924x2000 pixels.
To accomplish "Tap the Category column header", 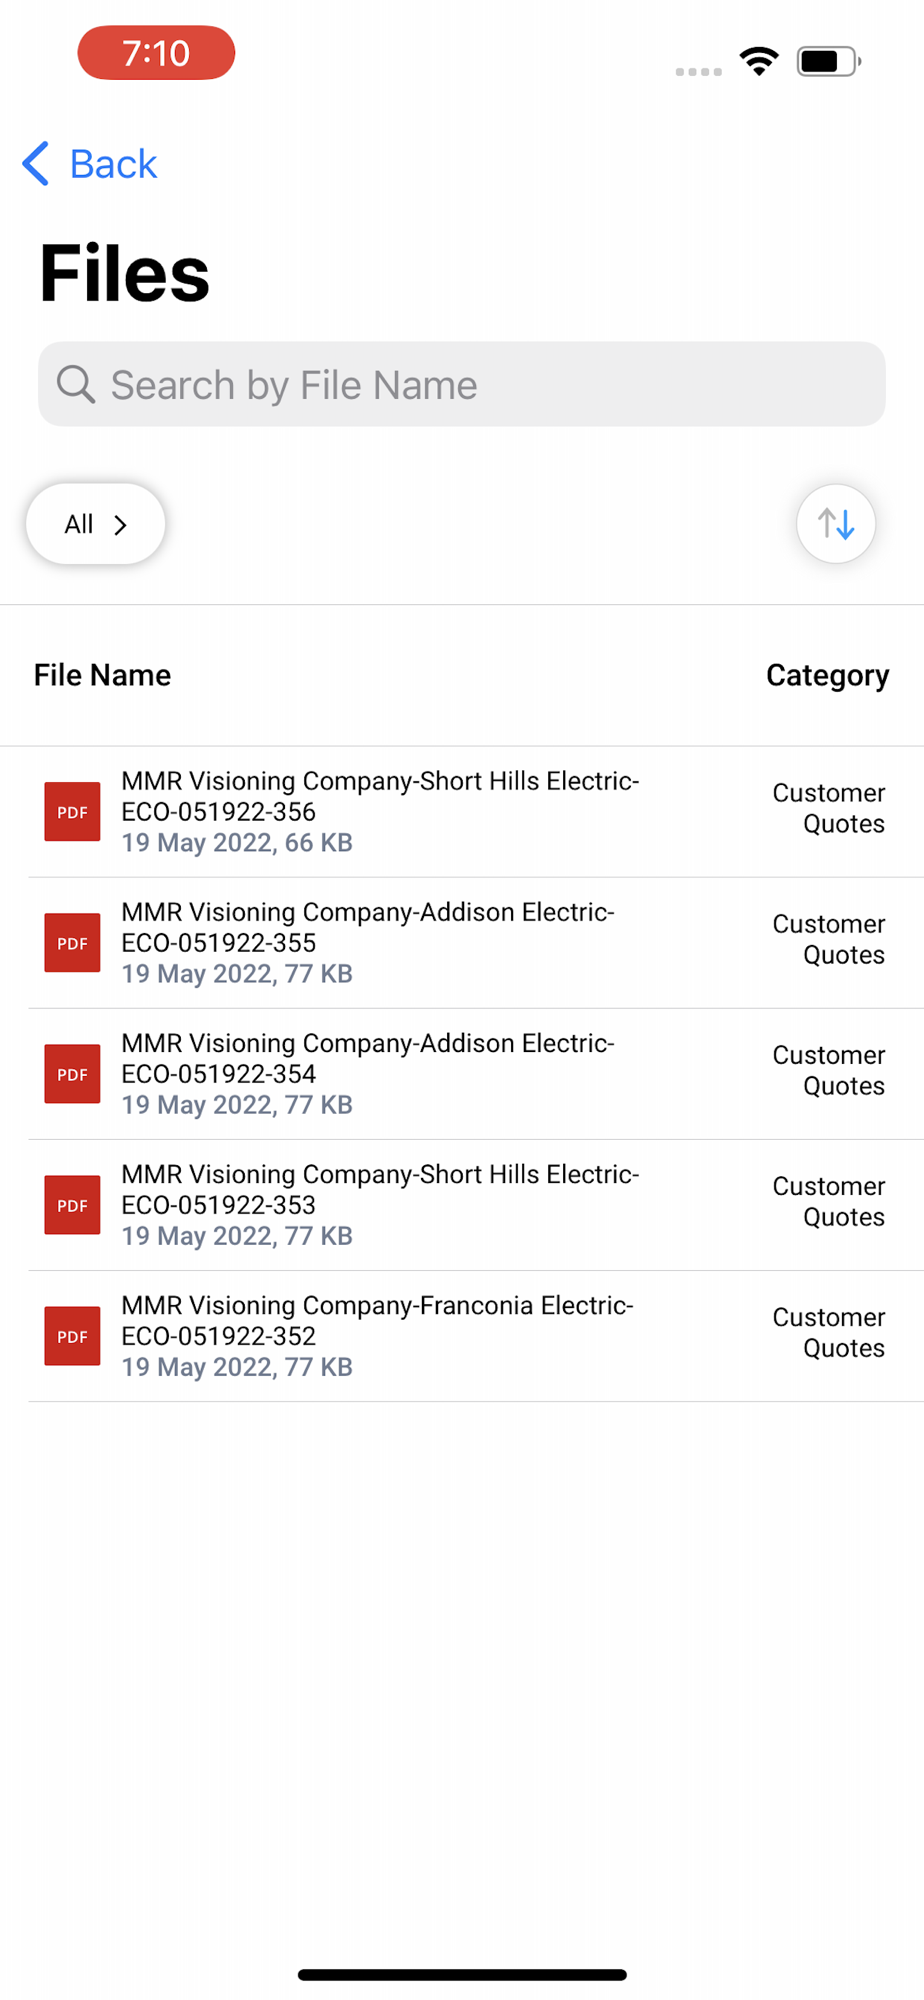I will 827,676.
